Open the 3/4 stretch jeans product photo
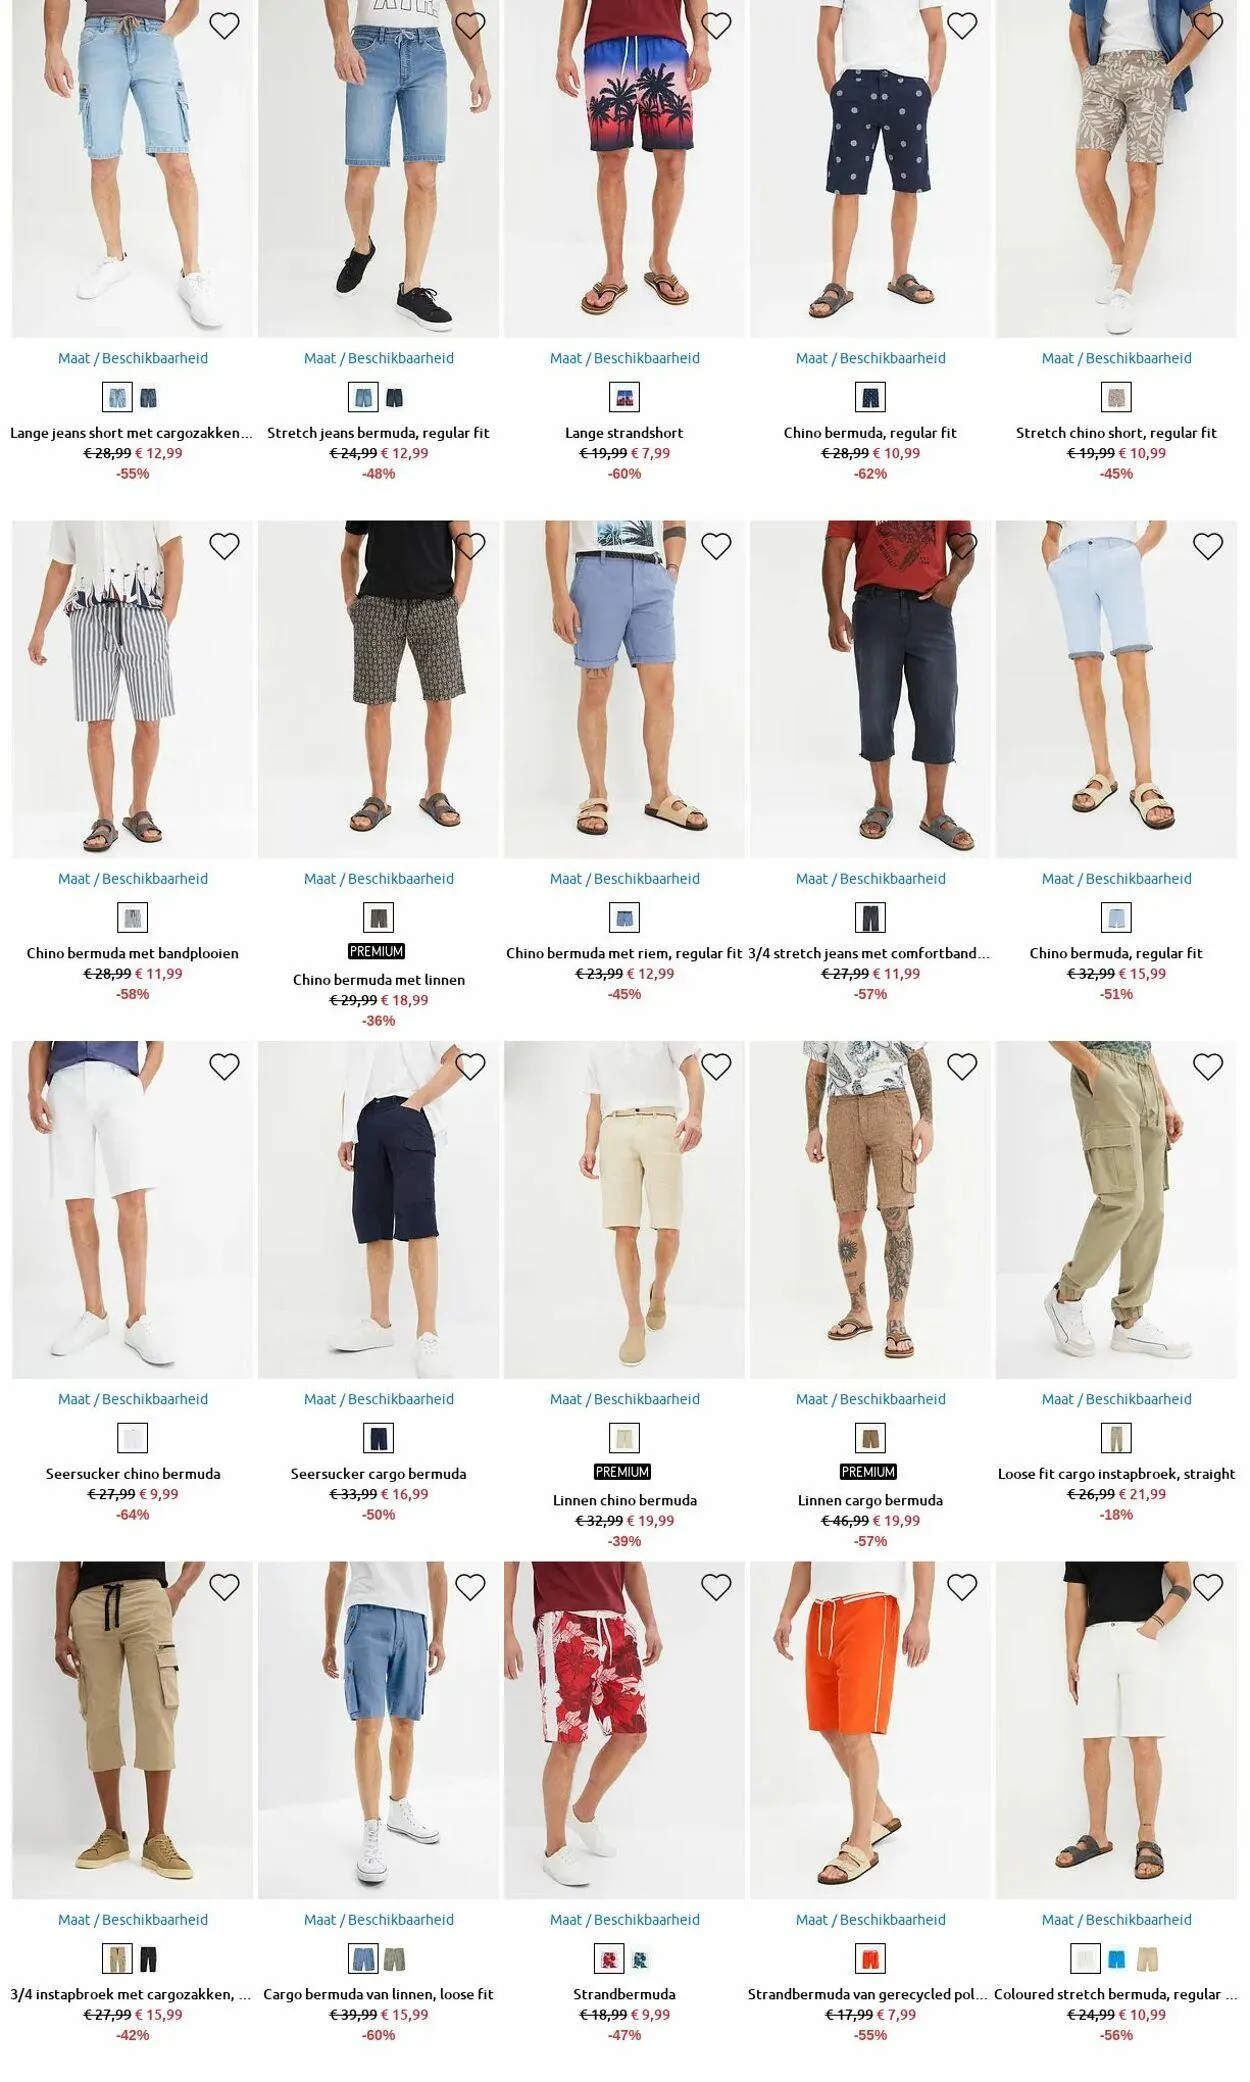Screen dimensions: 1250x2082 [x=871, y=689]
